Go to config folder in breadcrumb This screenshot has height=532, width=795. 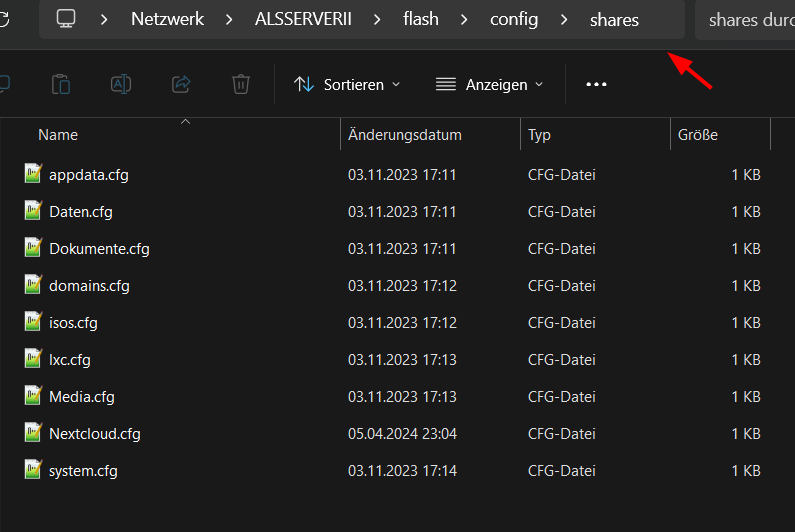514,19
